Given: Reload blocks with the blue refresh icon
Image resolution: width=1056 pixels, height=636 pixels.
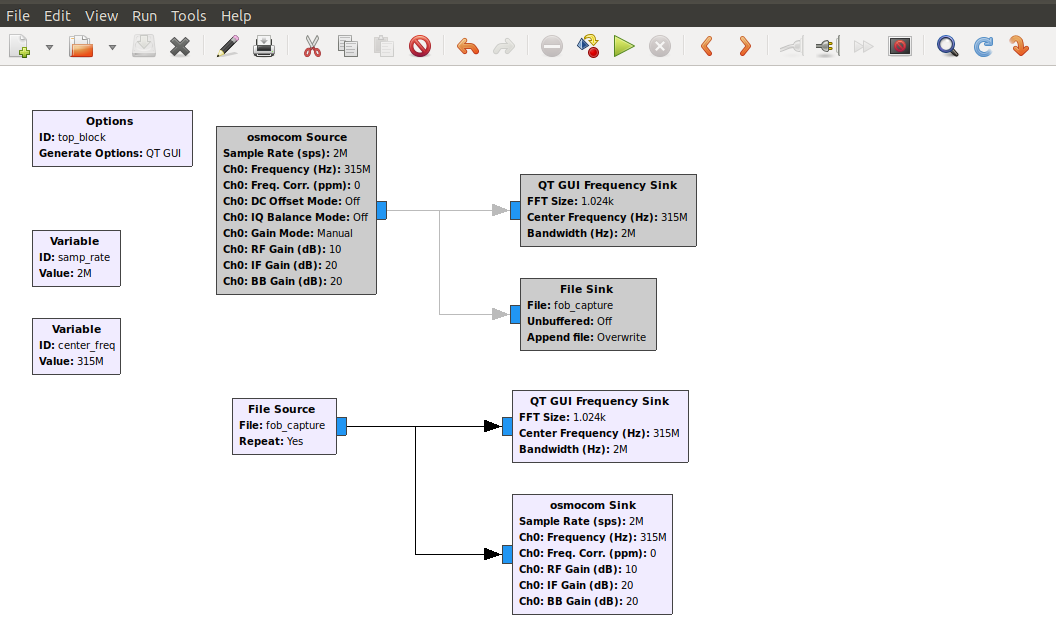Looking at the screenshot, I should (x=983, y=46).
